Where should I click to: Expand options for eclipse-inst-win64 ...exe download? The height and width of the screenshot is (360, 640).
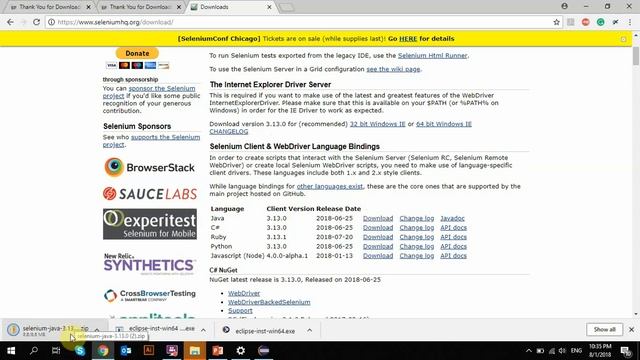click(203, 330)
